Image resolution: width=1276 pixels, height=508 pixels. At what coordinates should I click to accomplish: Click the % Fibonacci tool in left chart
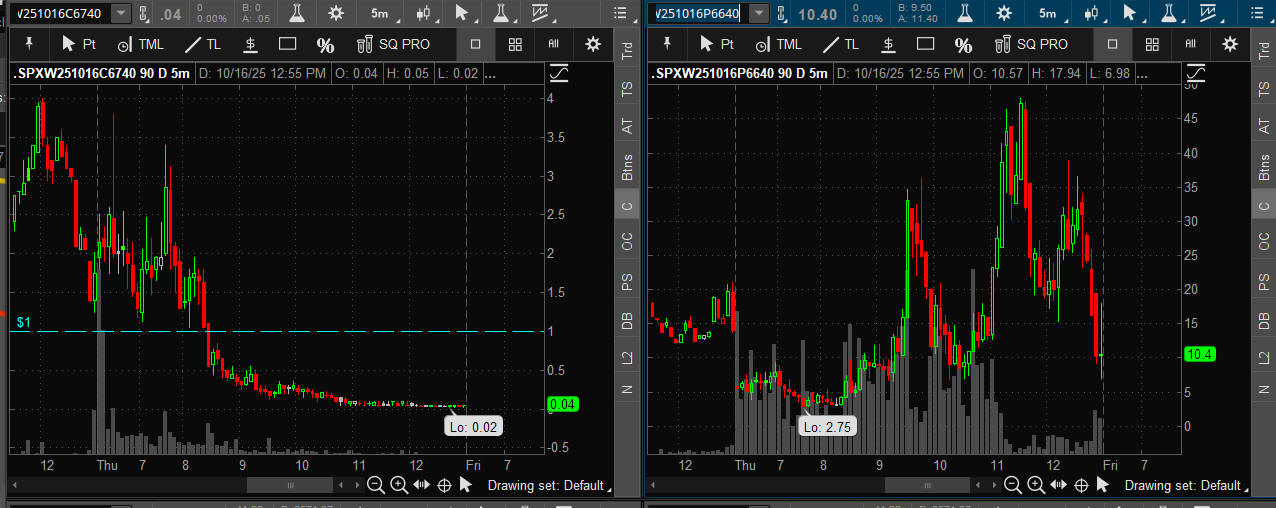325,45
